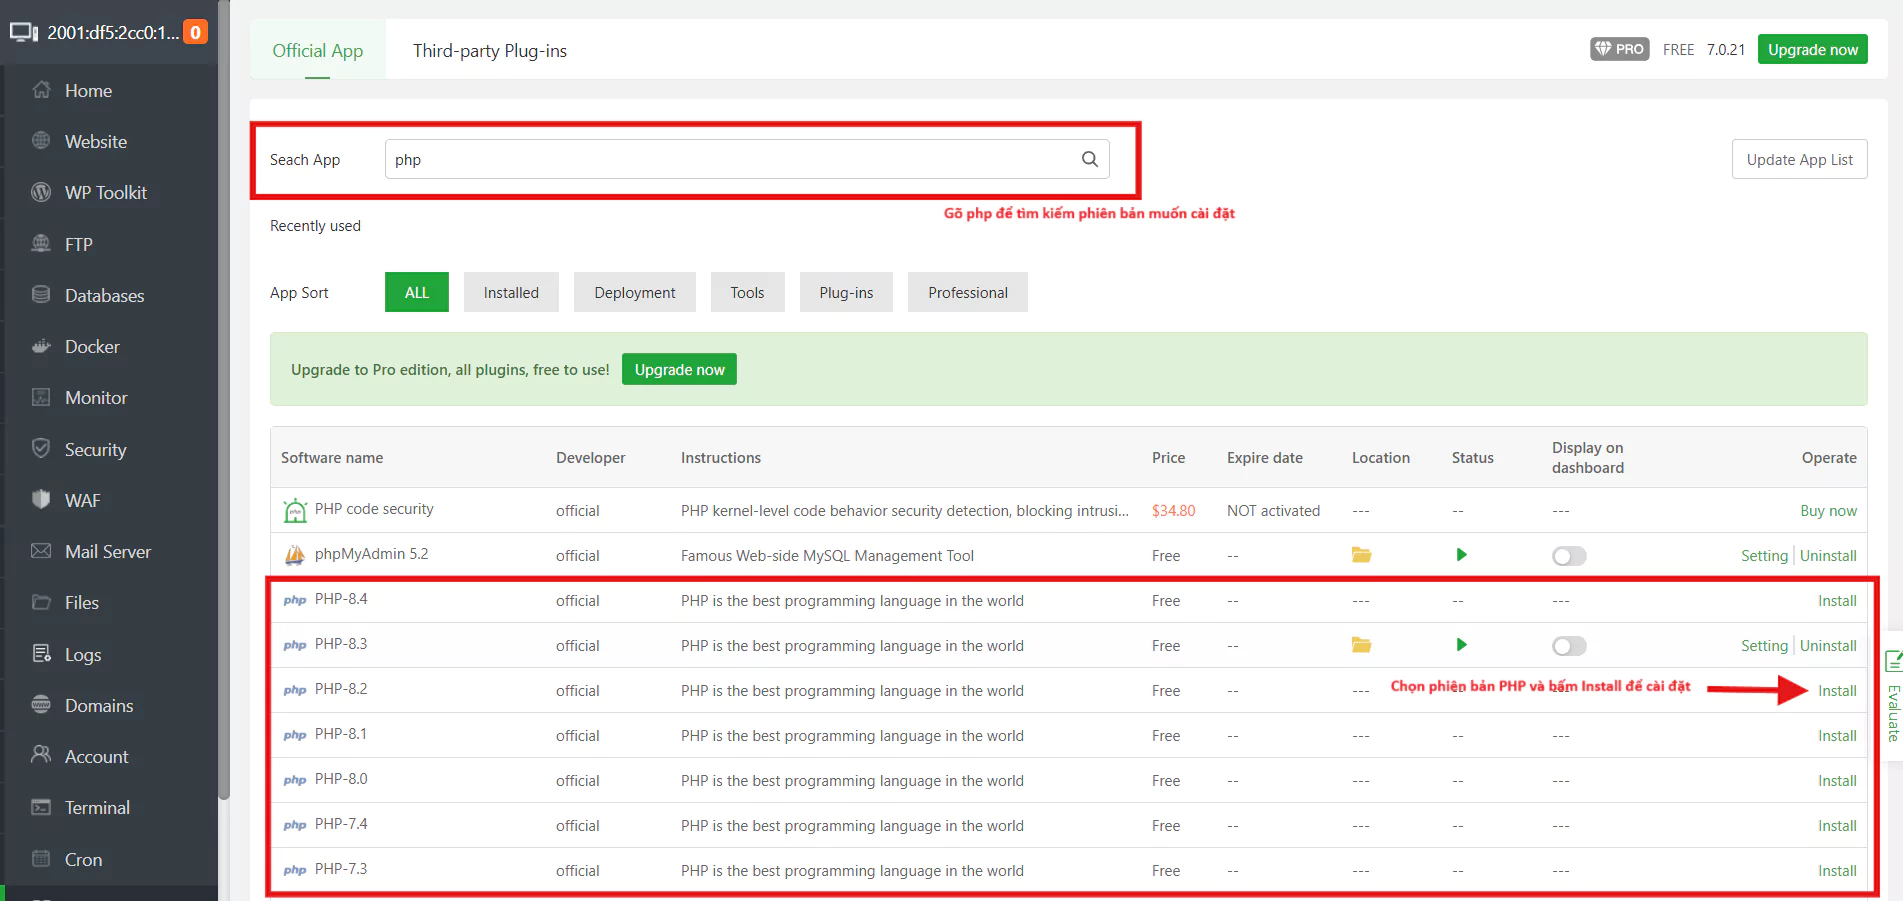This screenshot has width=1903, height=901.
Task: Click Install for PHP-8.1
Action: click(x=1837, y=735)
